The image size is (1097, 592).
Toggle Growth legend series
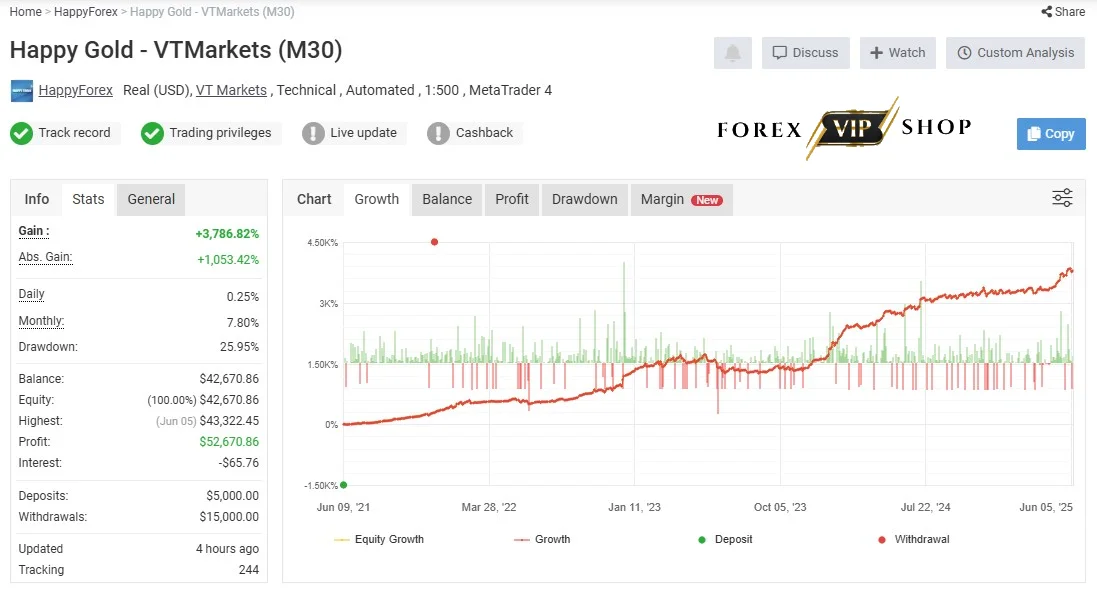(542, 540)
